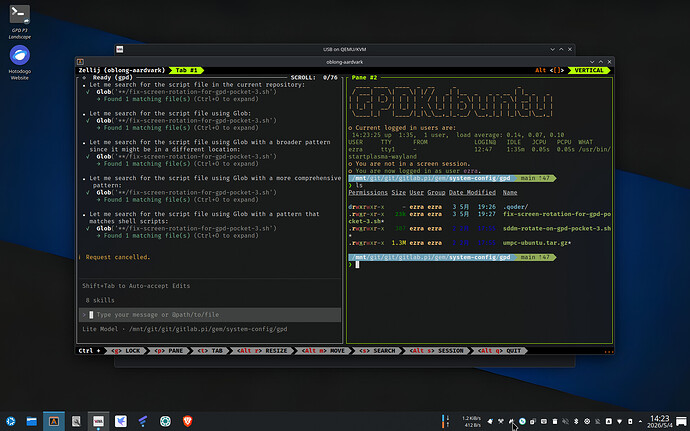Image resolution: width=690 pixels, height=431 pixels.
Task: Open the GPD P3 Landscape desktop shortcut
Action: point(19,21)
